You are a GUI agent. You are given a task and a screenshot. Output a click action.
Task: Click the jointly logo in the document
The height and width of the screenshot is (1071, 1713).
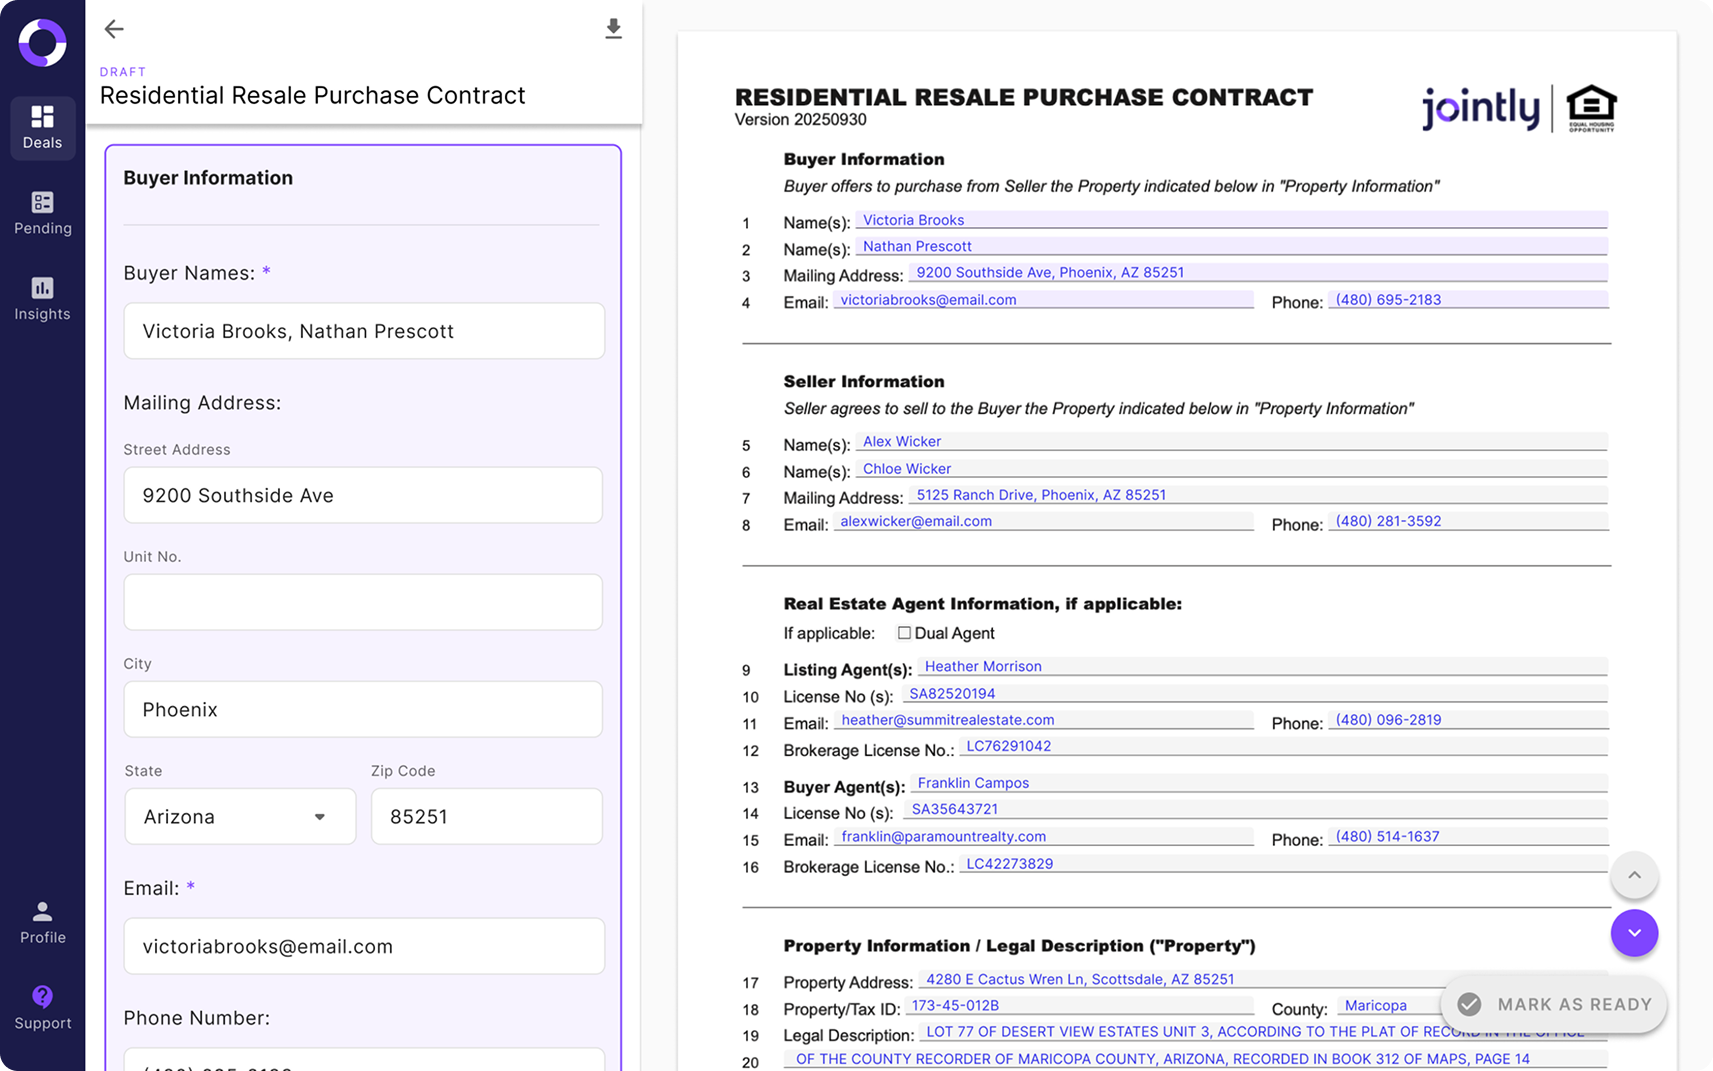(x=1481, y=108)
